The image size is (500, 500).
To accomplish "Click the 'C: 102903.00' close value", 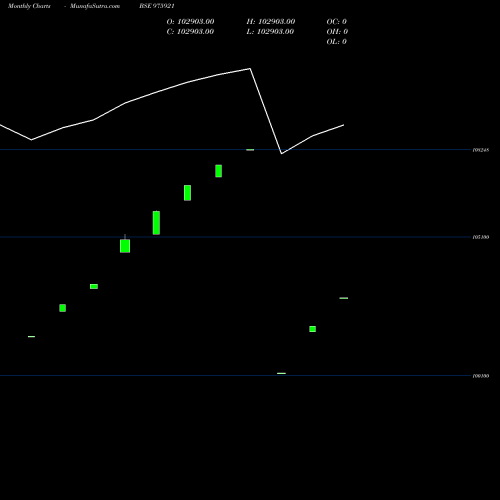I will (190, 32).
